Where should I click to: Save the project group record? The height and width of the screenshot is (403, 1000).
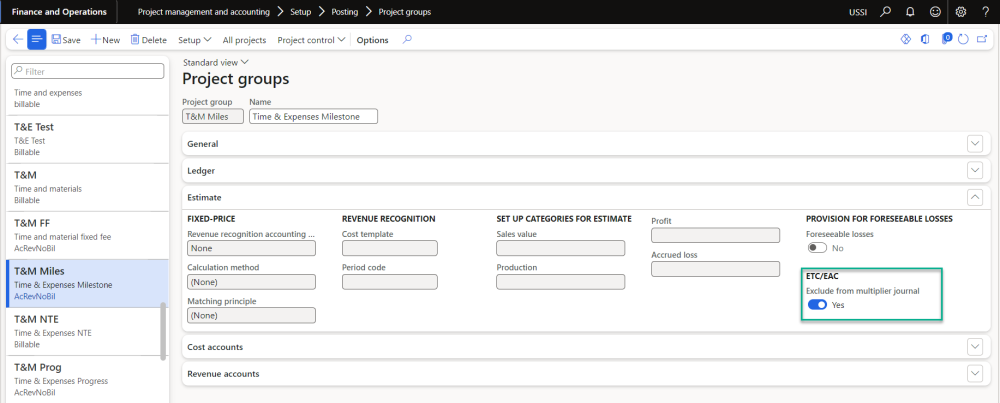[x=66, y=40]
